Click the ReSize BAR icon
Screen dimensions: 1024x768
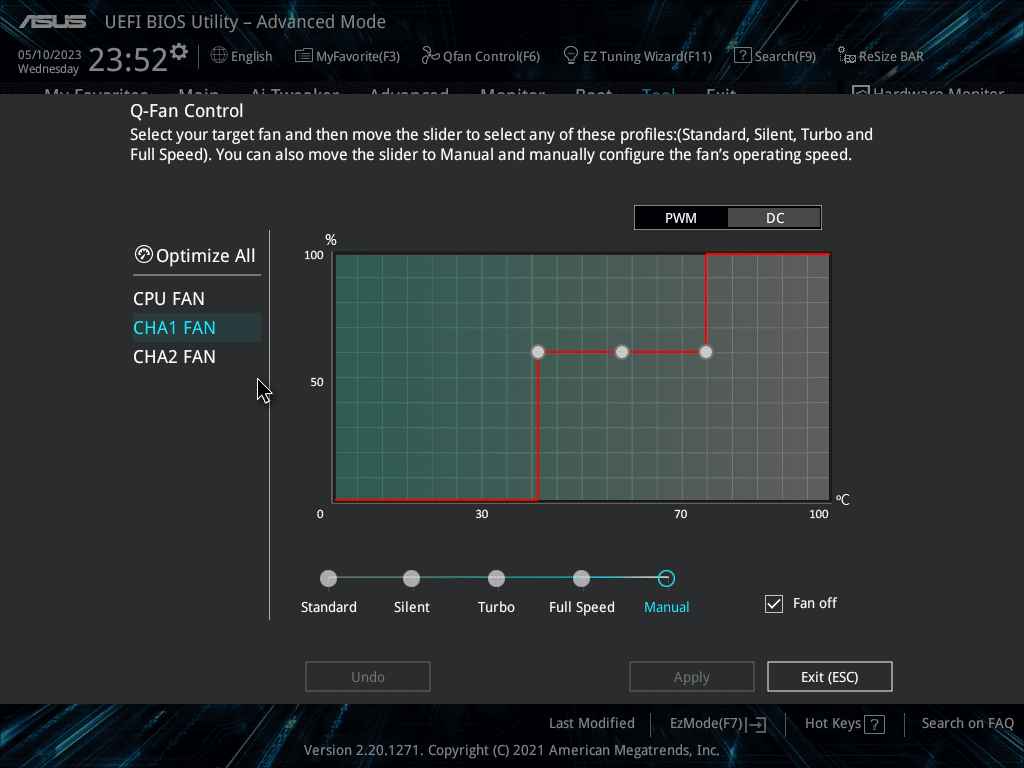(x=846, y=56)
